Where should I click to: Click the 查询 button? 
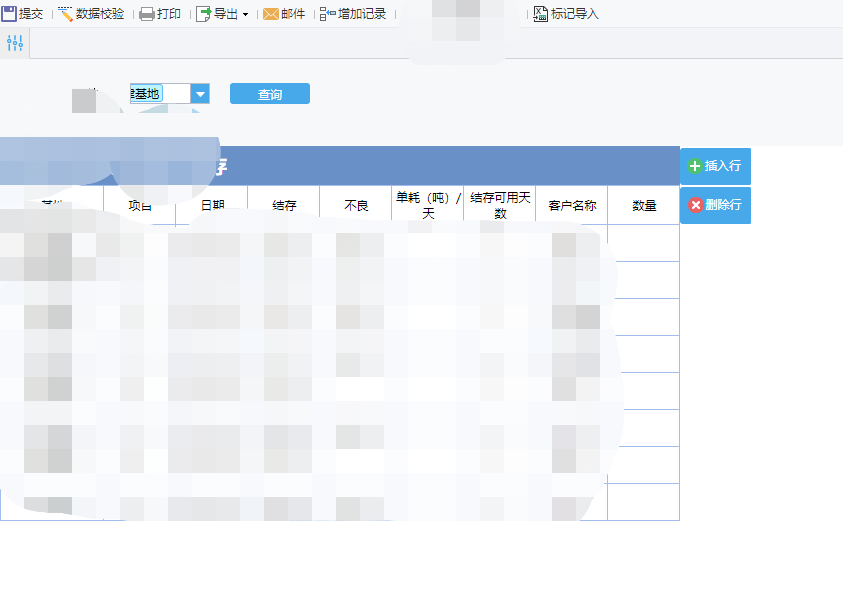[x=270, y=94]
